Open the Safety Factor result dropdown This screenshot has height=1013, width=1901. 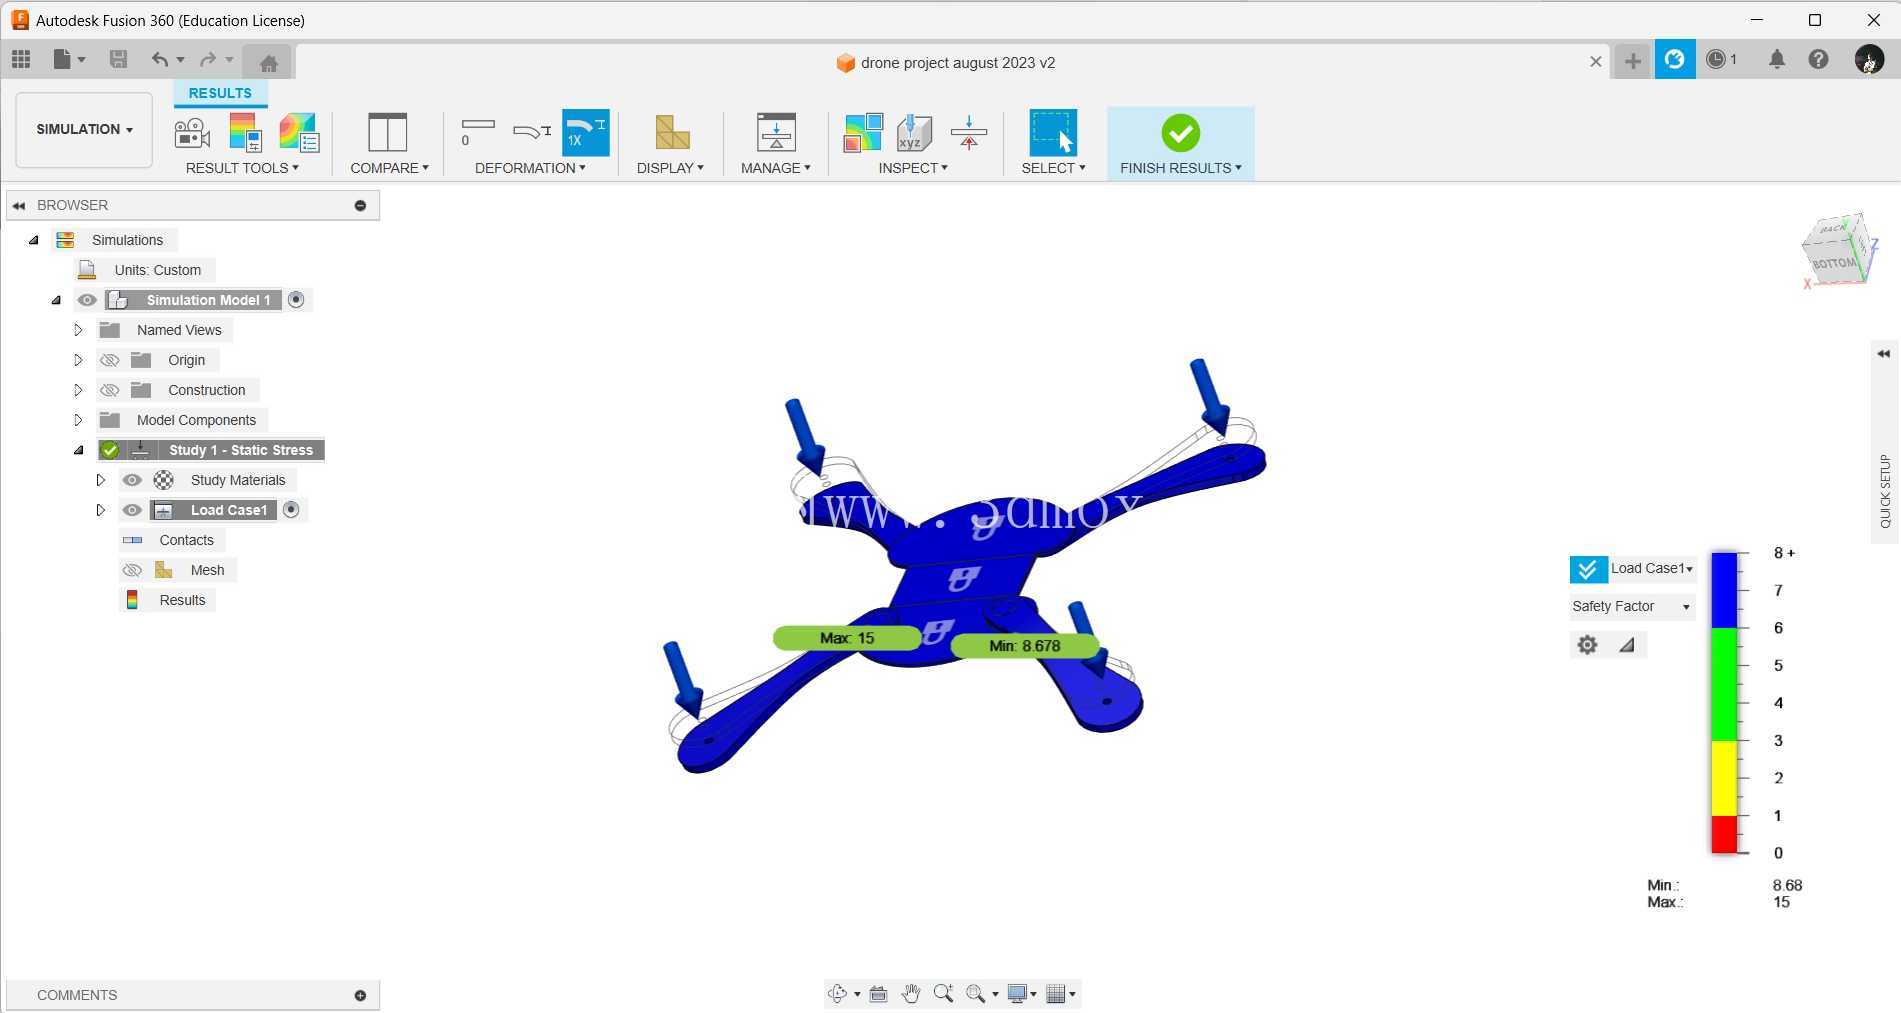coord(1630,606)
